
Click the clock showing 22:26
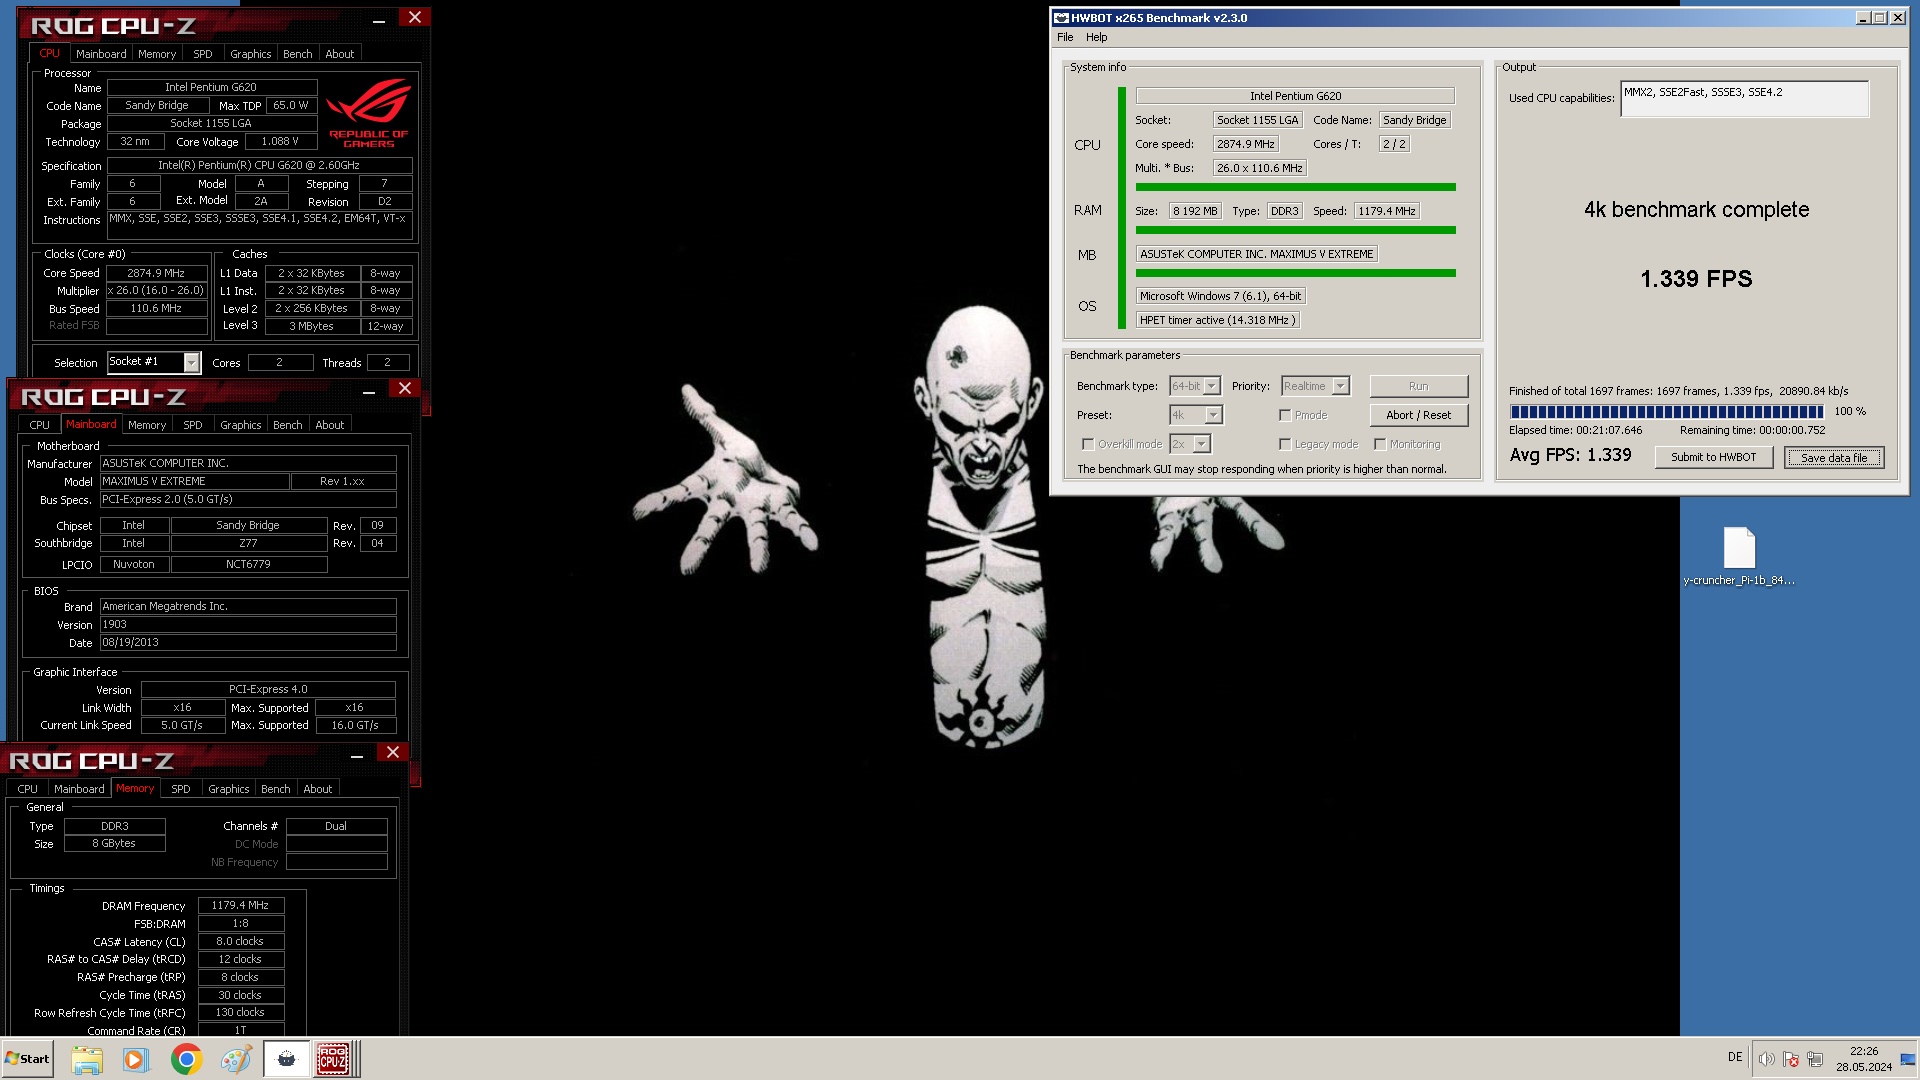(x=1863, y=1051)
